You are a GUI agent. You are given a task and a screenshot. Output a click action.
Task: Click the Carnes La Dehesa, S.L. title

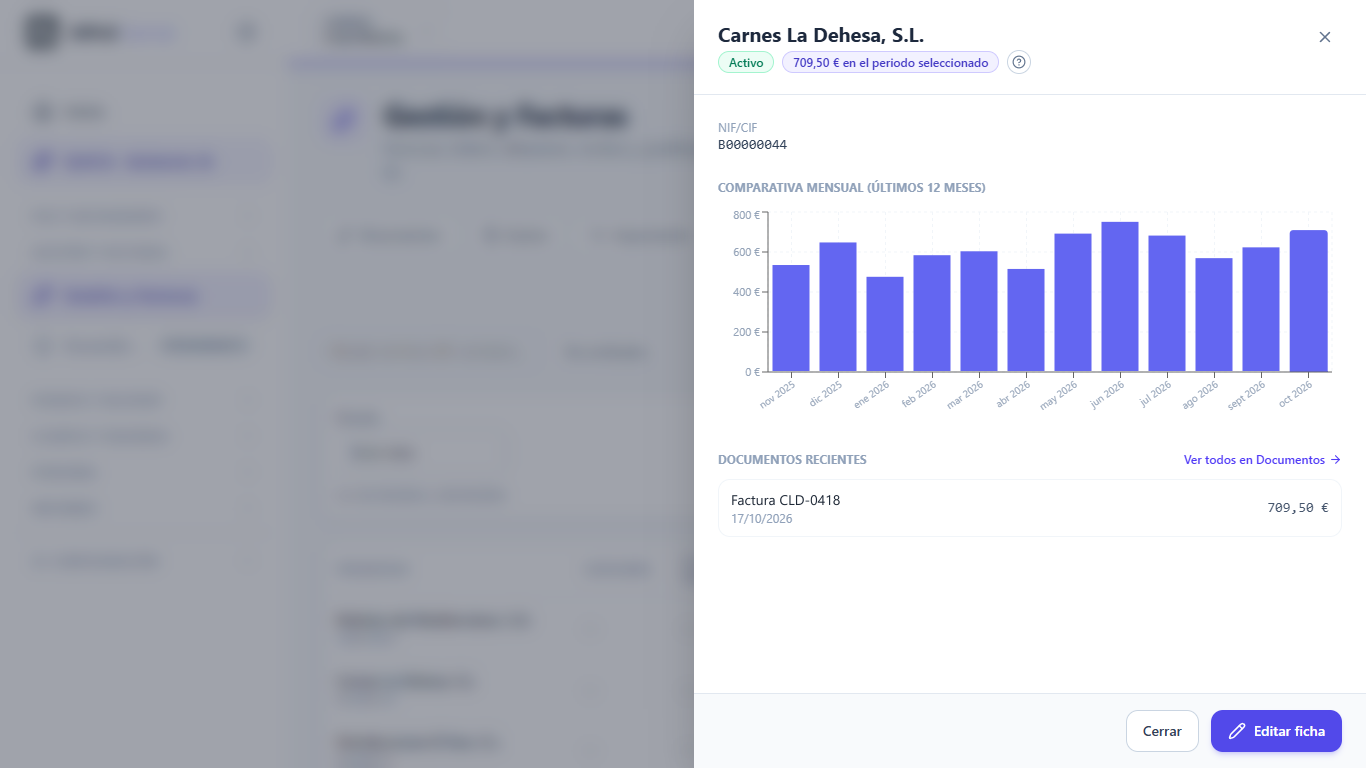tap(821, 36)
